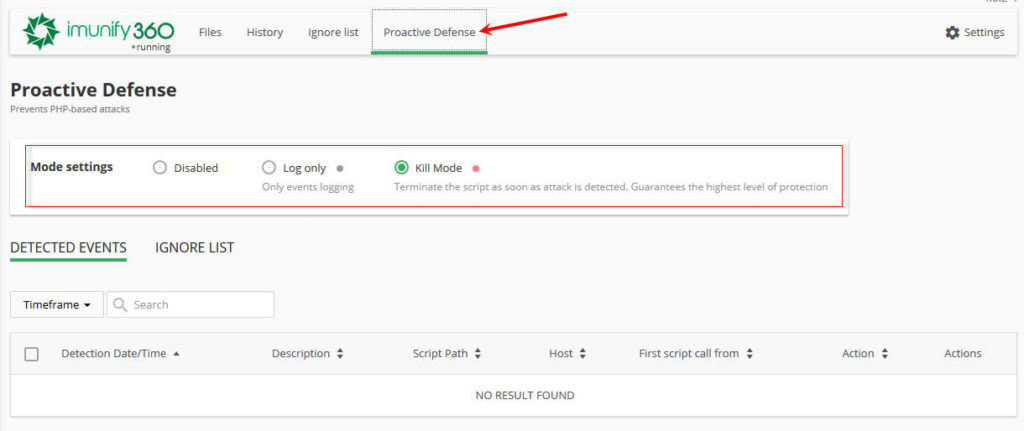Click the search magnifier icon
1024x431 pixels.
(x=120, y=304)
